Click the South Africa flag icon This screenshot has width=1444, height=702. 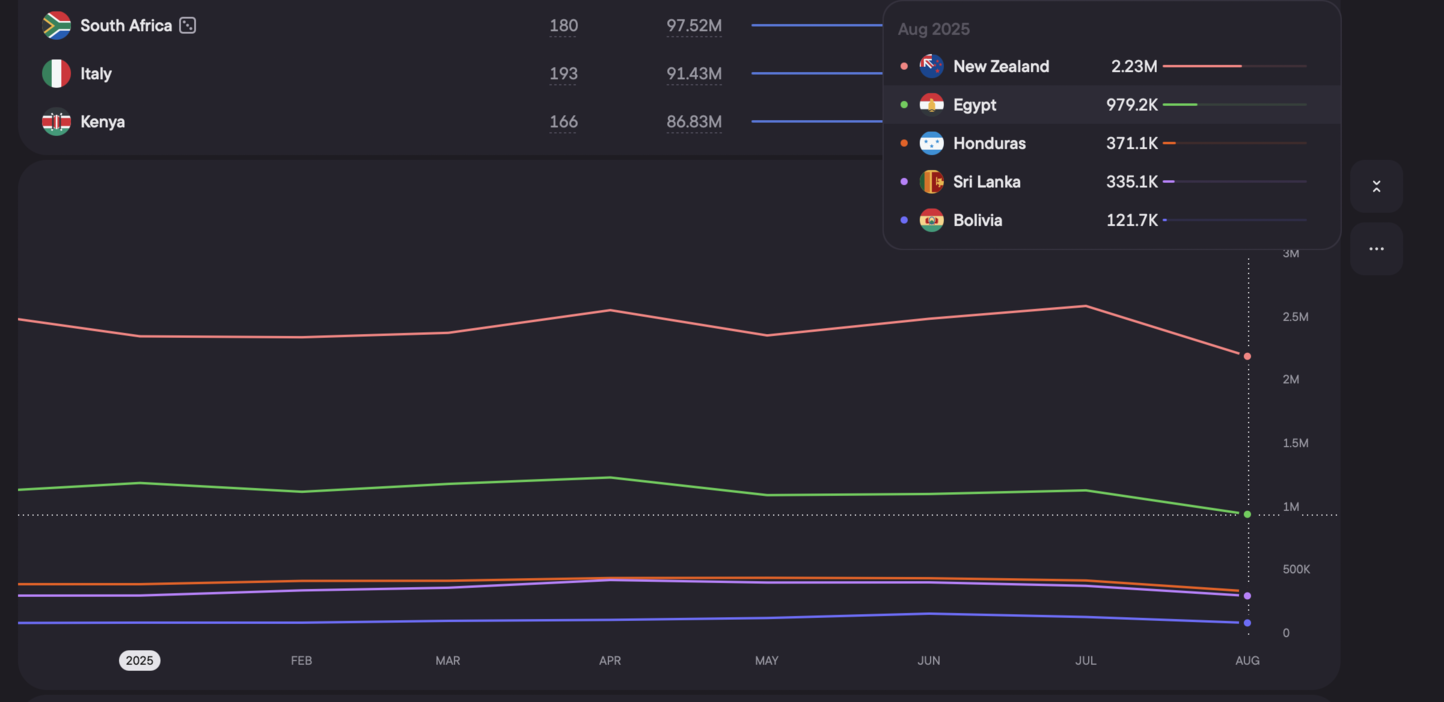tap(56, 26)
